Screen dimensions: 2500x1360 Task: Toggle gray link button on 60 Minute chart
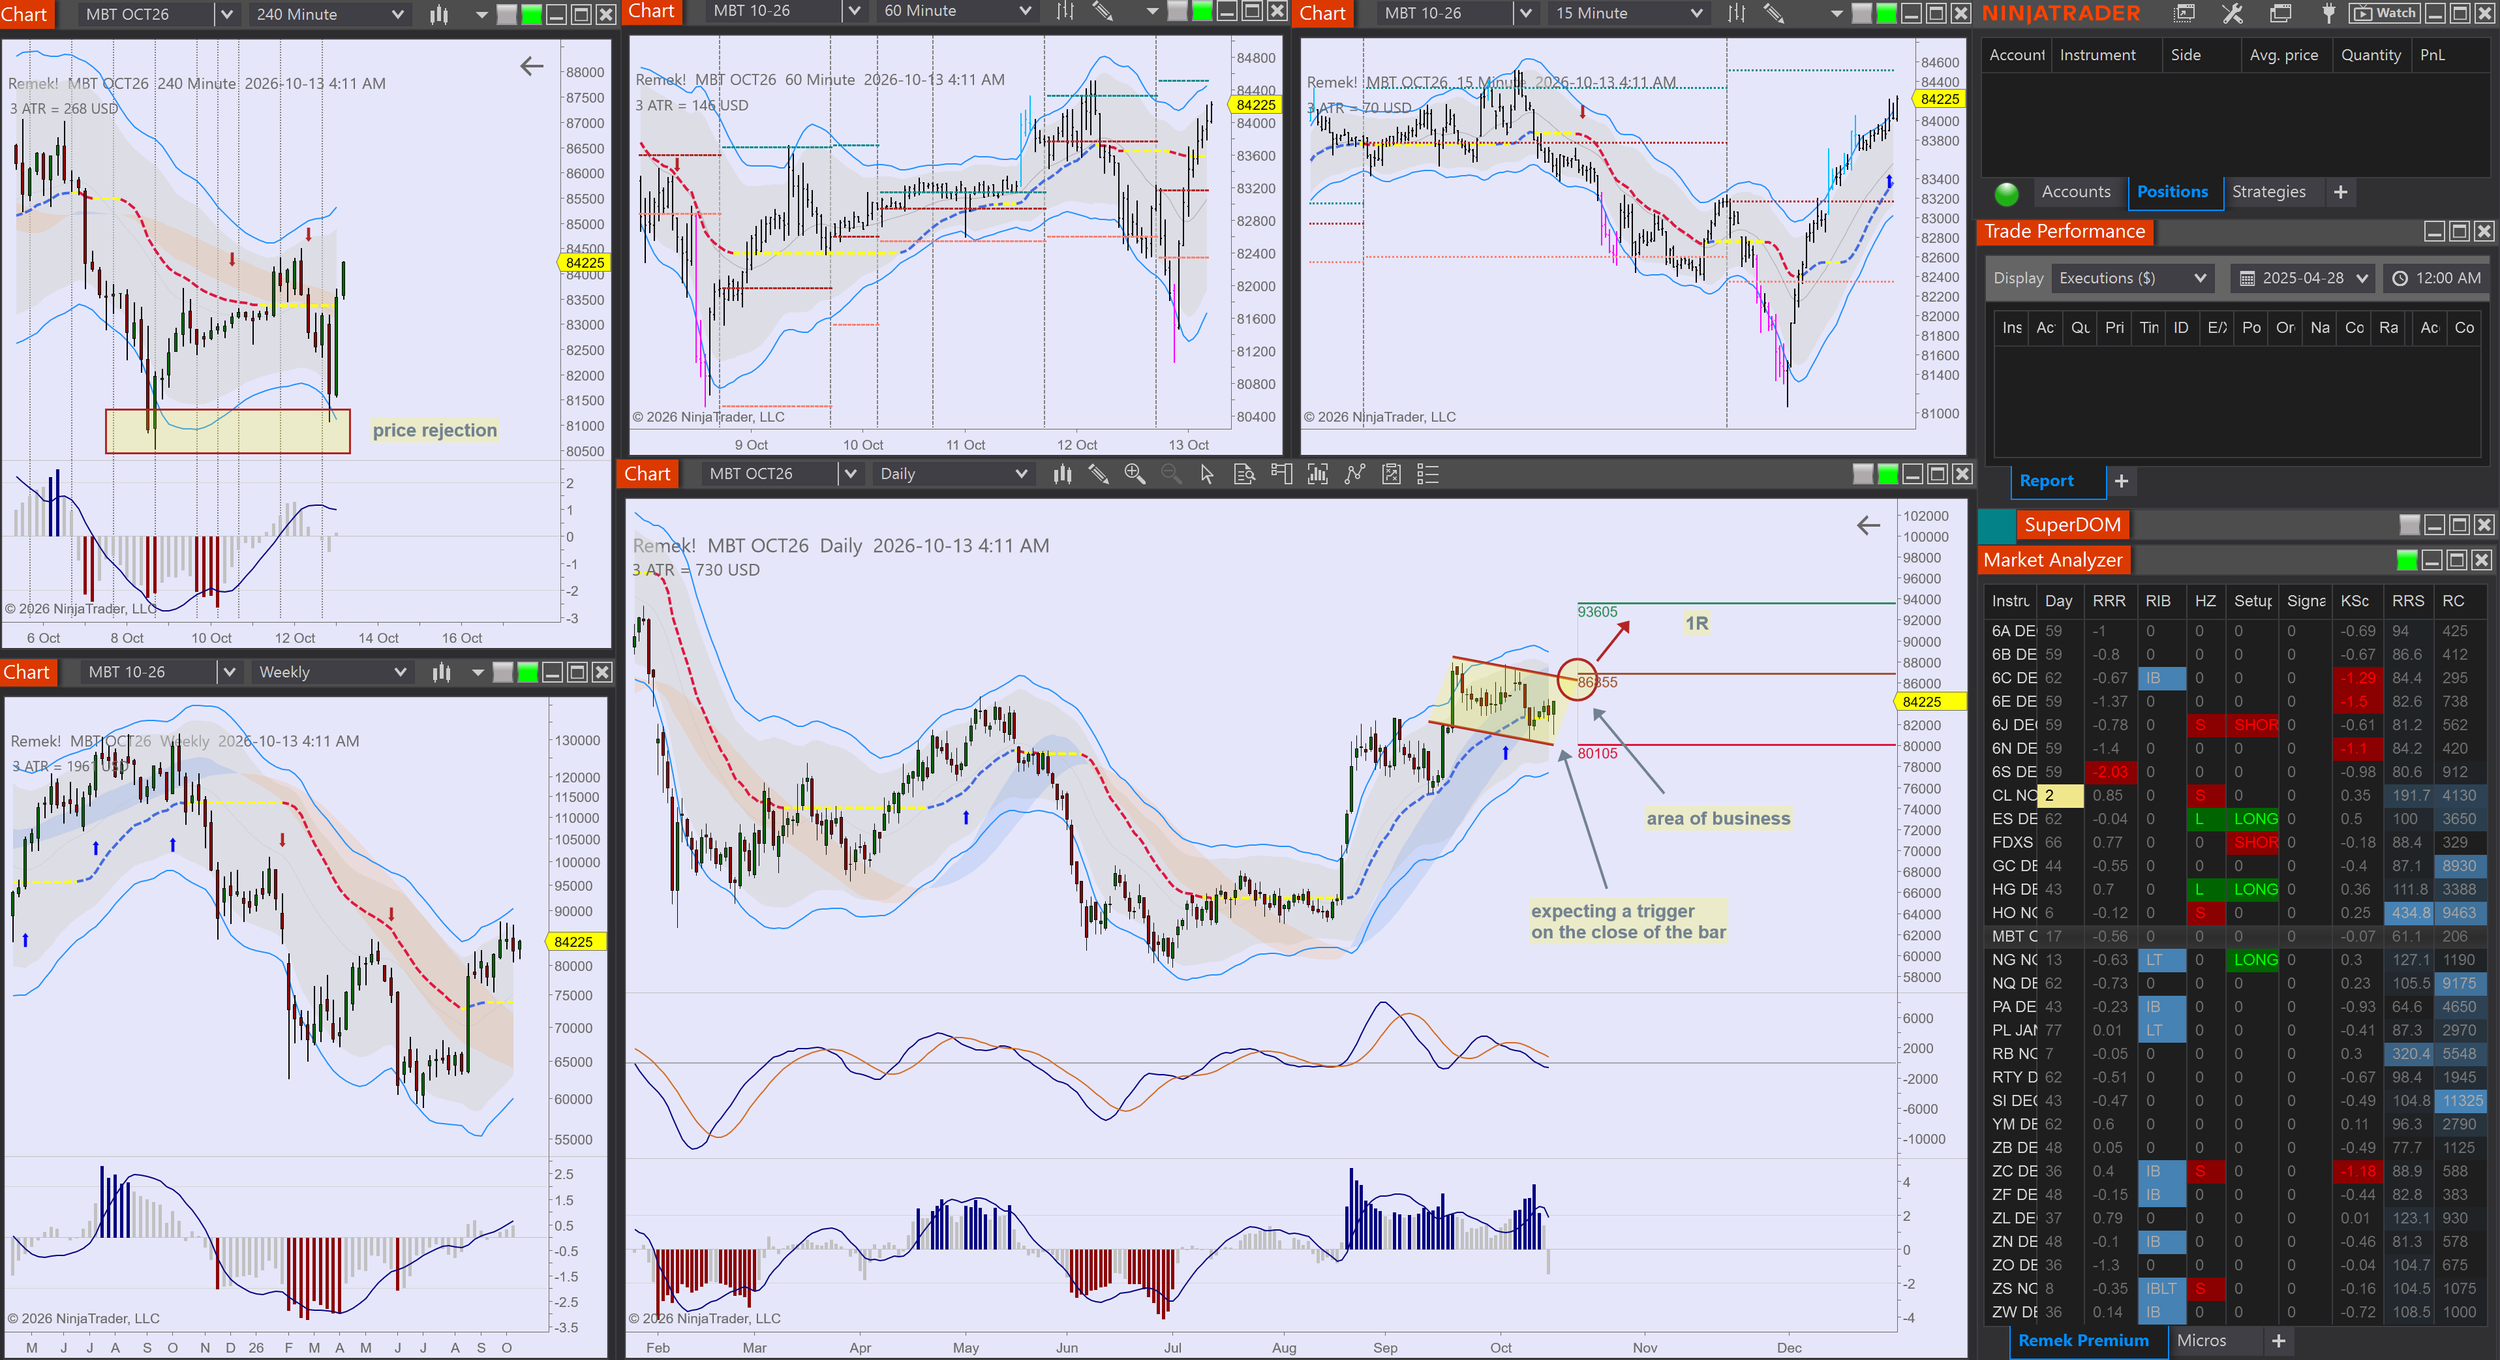(1178, 11)
